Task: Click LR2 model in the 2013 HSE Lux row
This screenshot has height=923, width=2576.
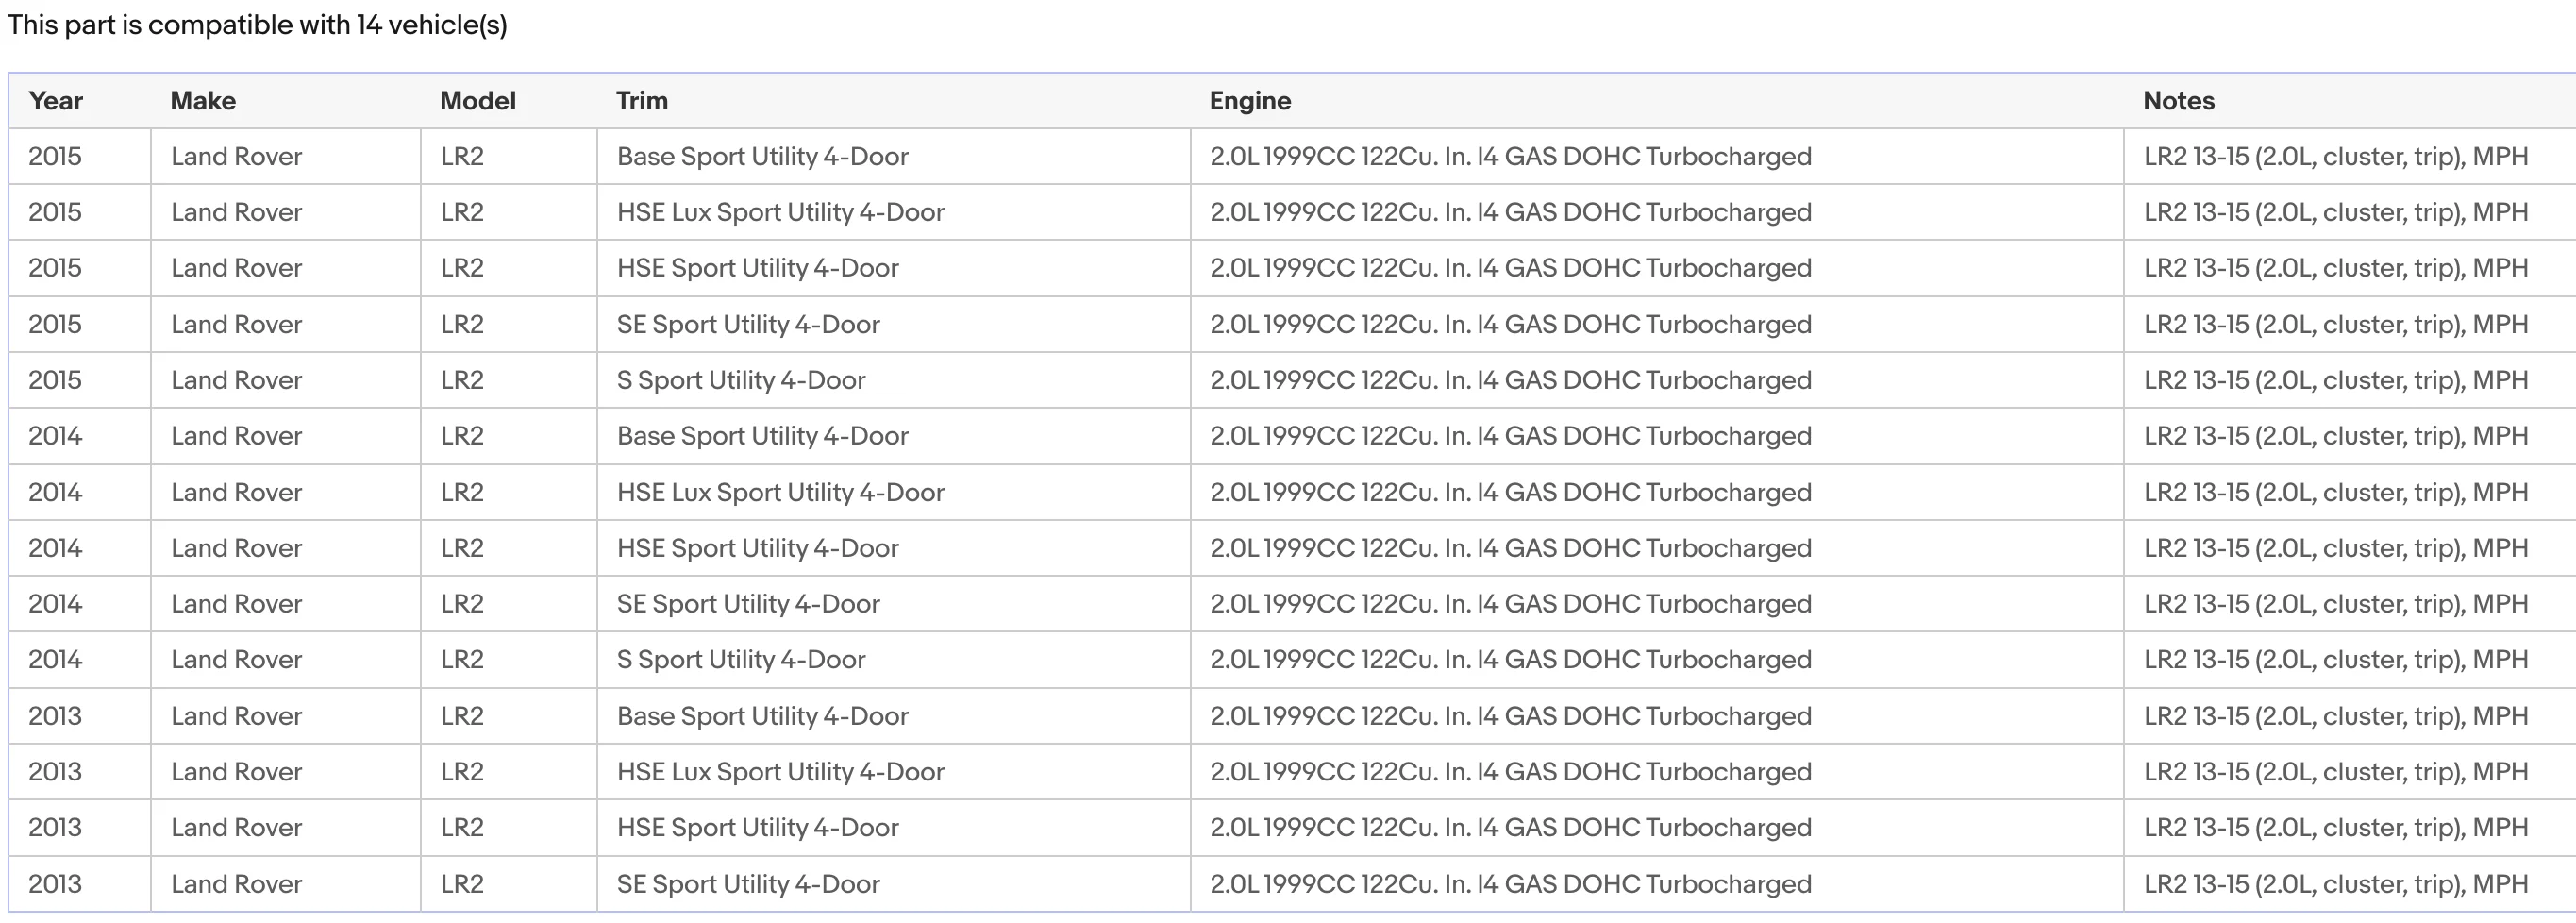Action: tap(509, 772)
